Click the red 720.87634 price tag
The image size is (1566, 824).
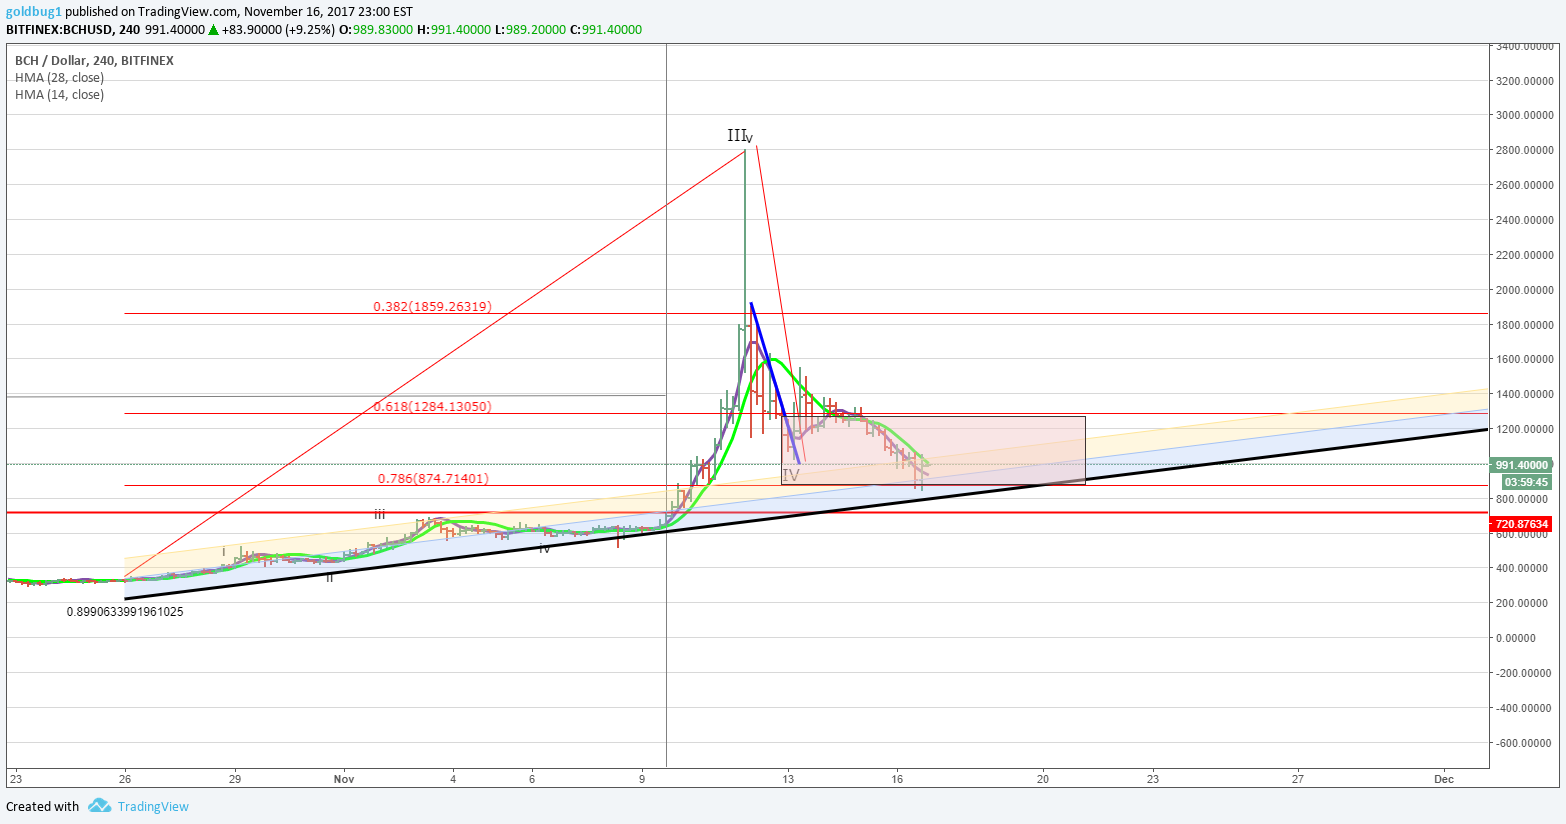(1522, 524)
